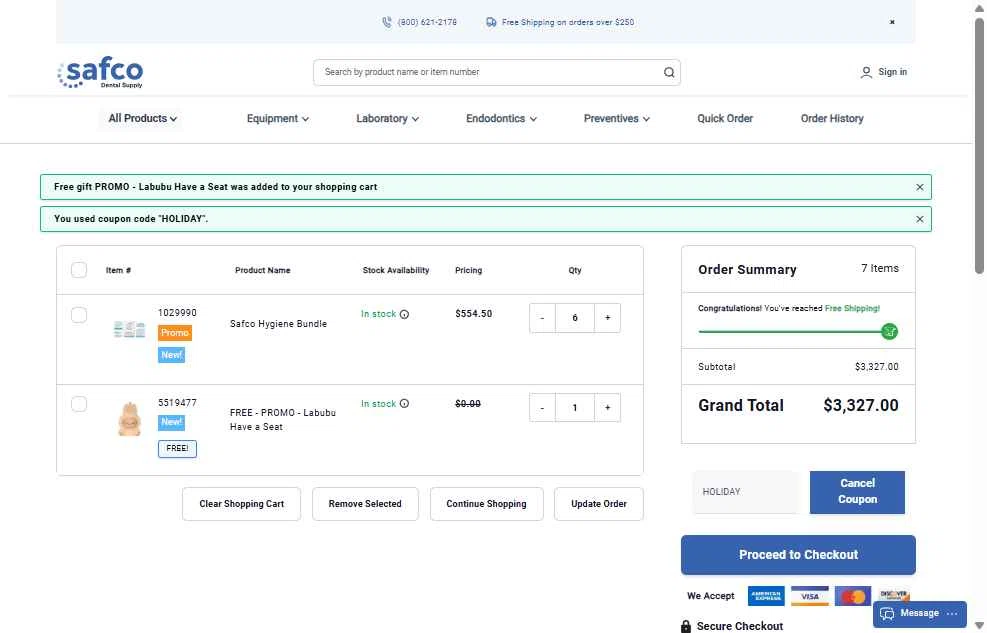Click Continue Shopping button
This screenshot has height=633, width=987.
(x=487, y=504)
